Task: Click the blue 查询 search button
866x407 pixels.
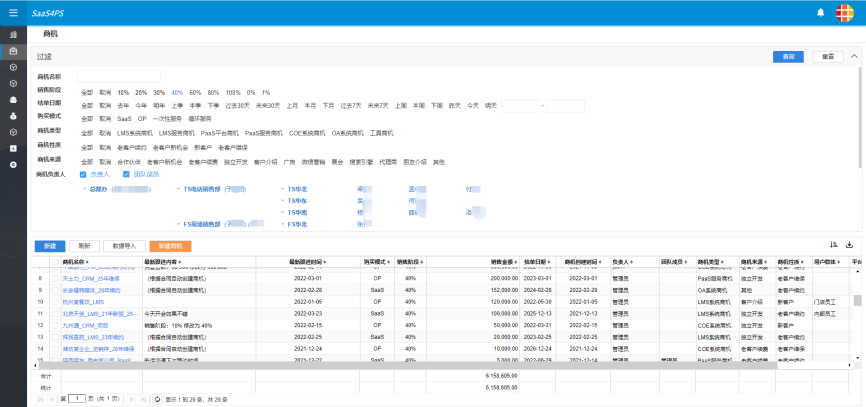Action: pyautogui.click(x=788, y=56)
